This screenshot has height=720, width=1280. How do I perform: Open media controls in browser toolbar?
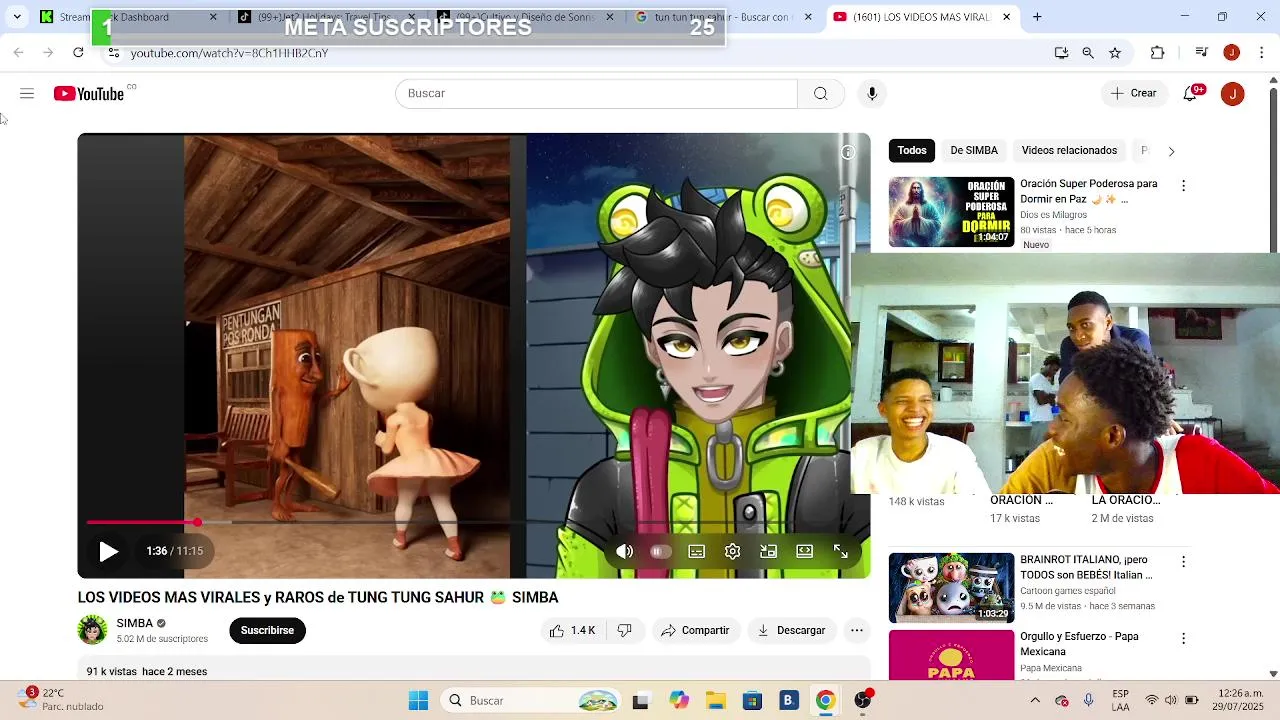pos(1202,53)
